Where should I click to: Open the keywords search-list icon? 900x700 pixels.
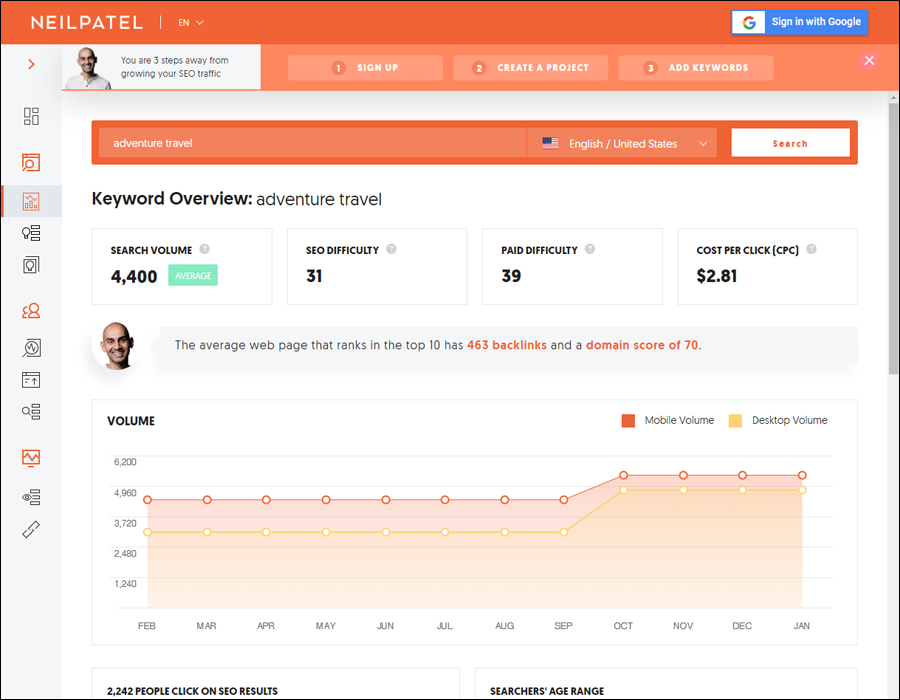coord(31,412)
